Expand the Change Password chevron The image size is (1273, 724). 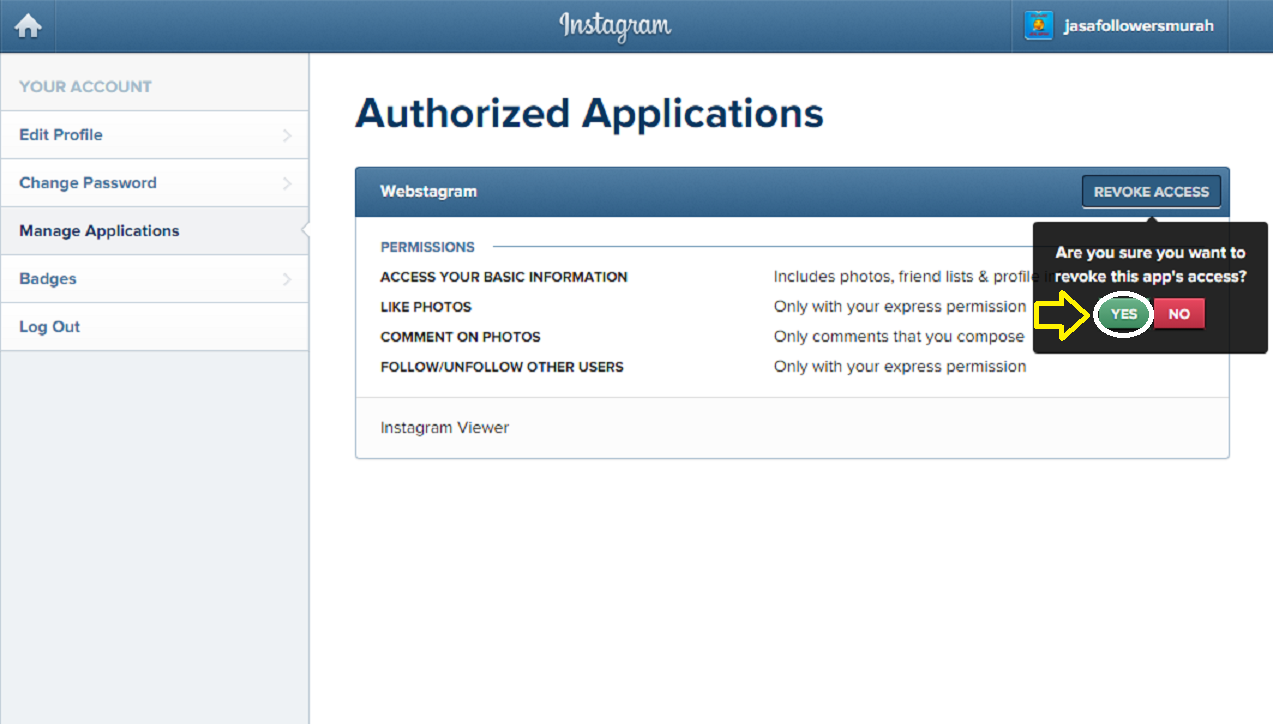(x=287, y=183)
